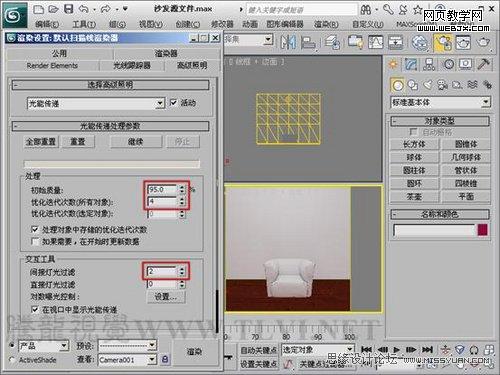The image size is (500, 375).
Task: Click the 渲染 render button
Action: [x=194, y=351]
